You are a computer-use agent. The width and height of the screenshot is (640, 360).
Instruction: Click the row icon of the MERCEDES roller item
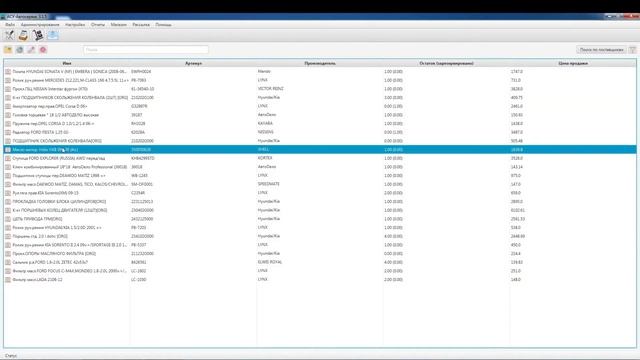pos(8,80)
